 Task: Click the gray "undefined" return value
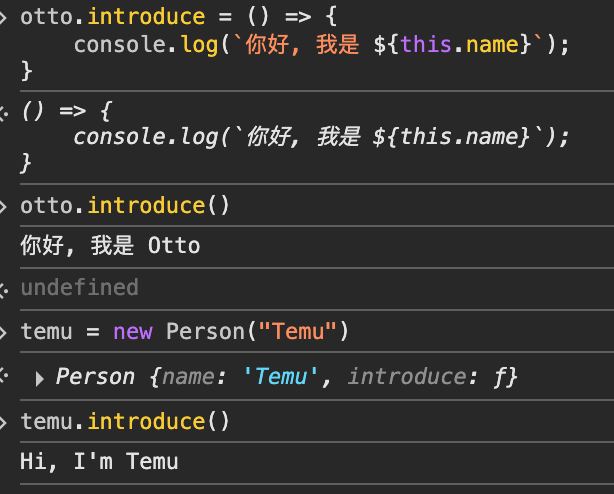(x=79, y=288)
